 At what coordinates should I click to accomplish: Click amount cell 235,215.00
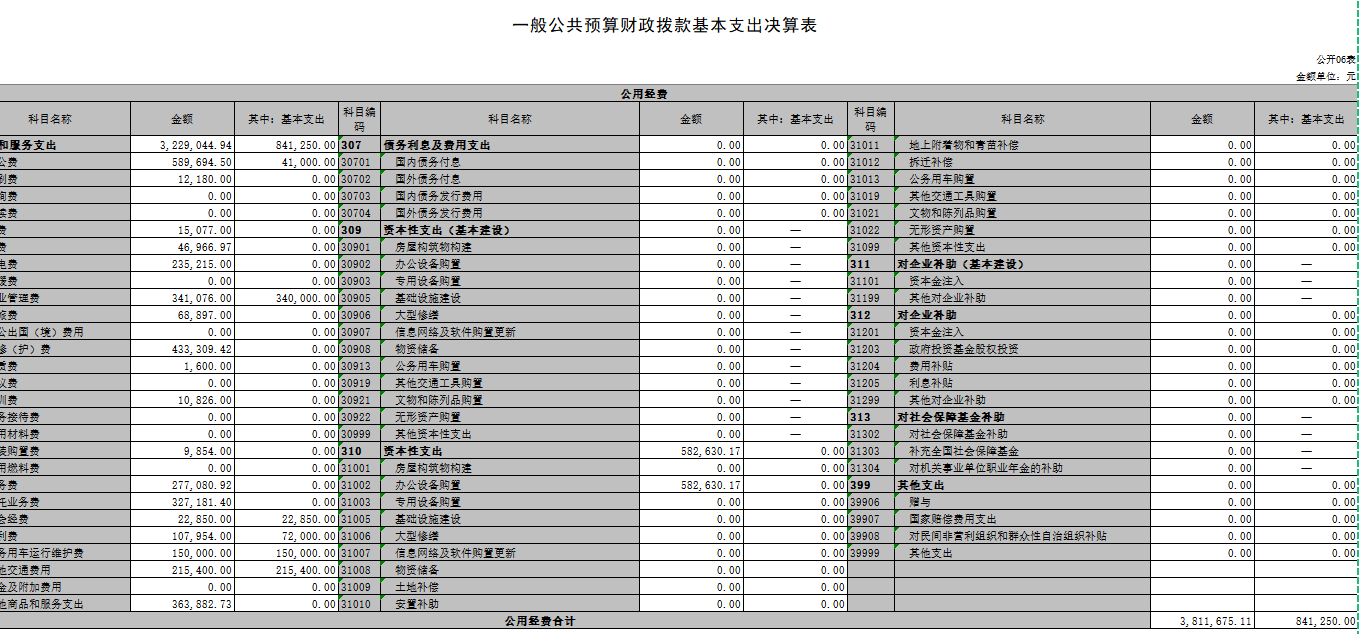coord(182,264)
